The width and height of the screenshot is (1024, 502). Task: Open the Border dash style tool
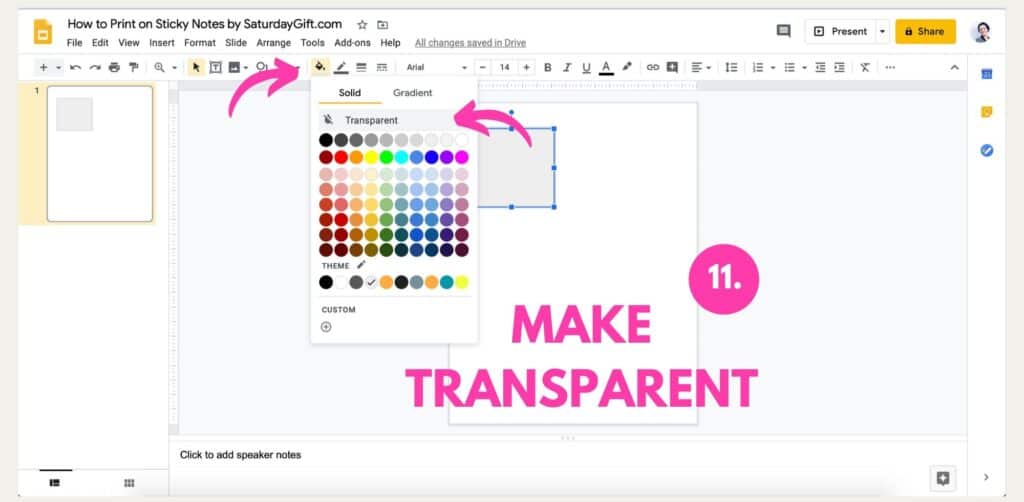[x=382, y=67]
